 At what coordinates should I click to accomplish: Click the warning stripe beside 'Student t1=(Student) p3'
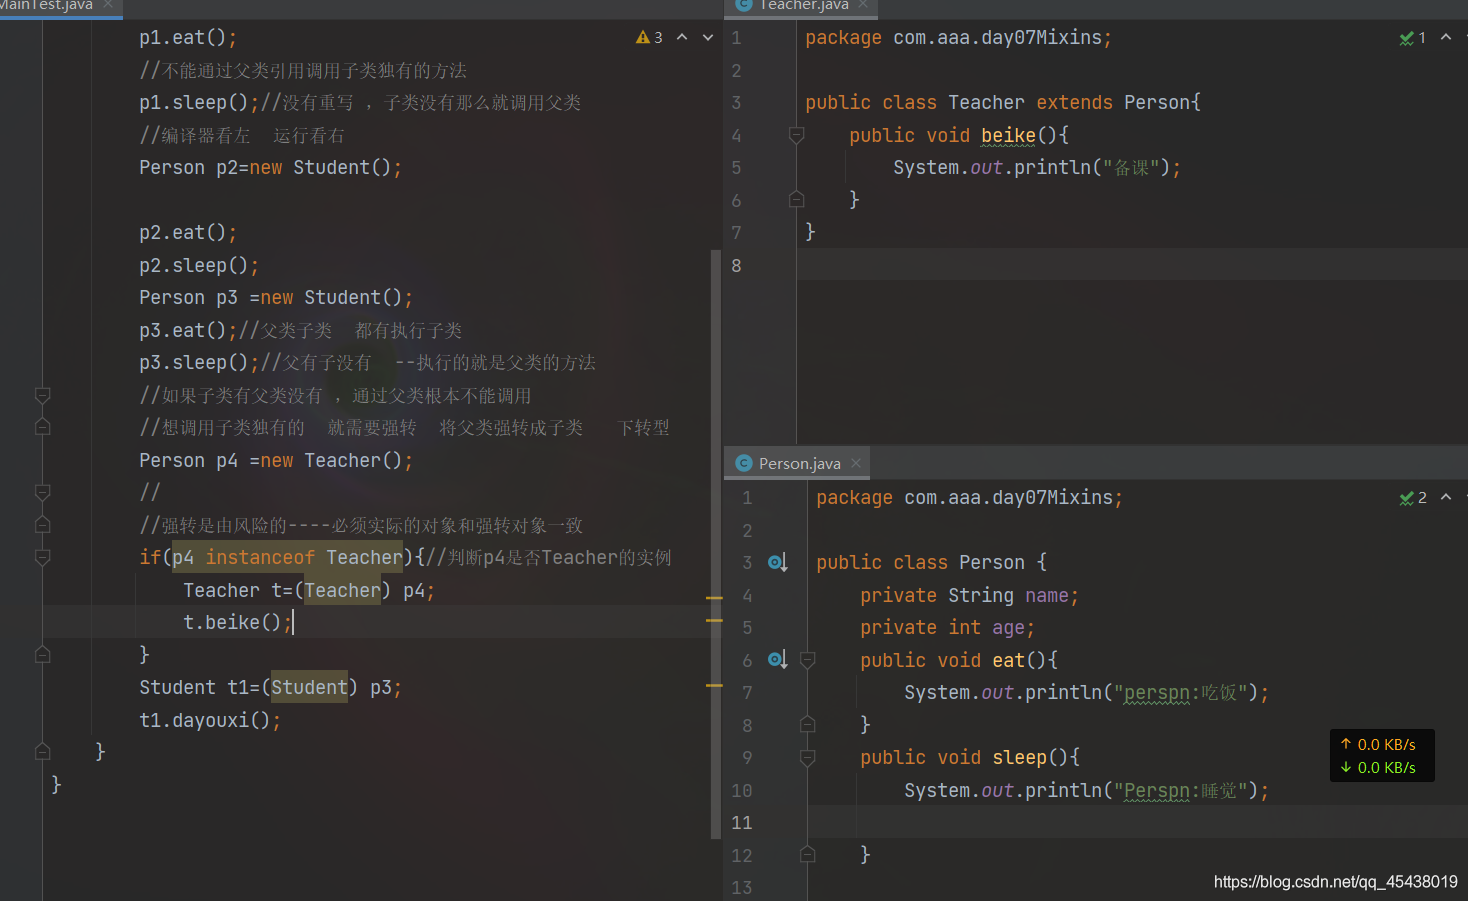714,686
